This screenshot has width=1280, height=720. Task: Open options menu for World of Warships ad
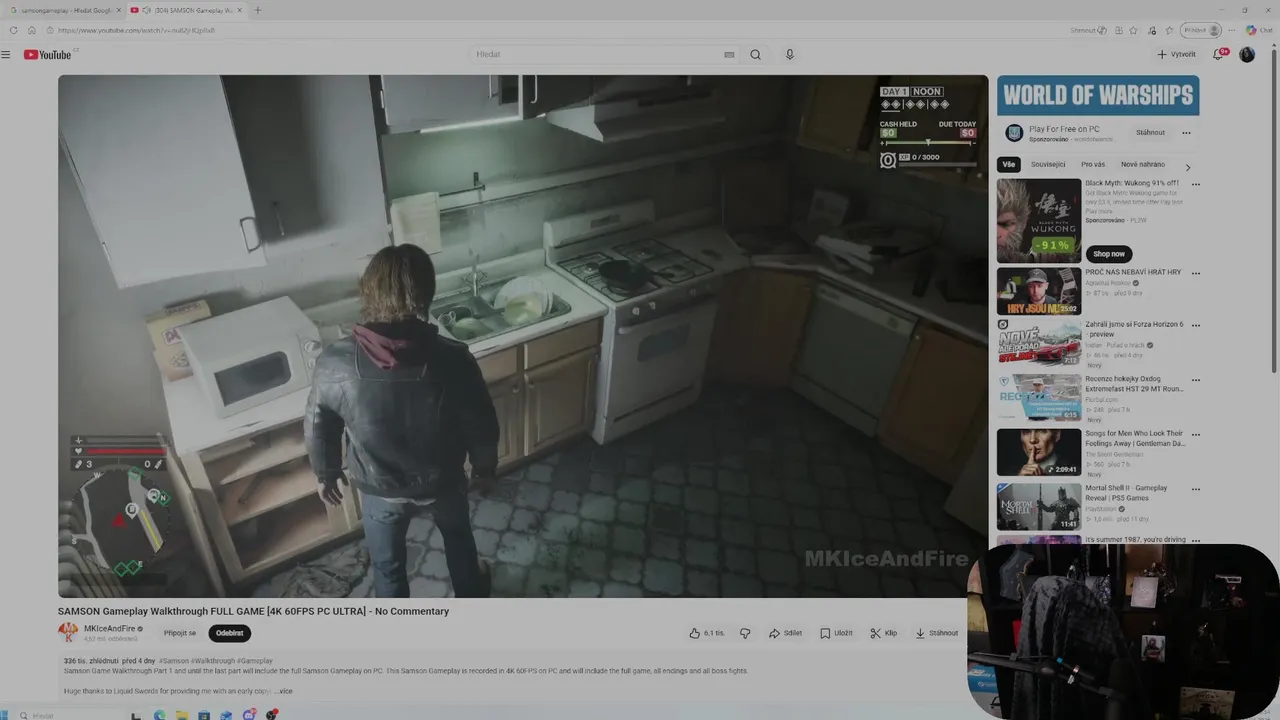pyautogui.click(x=1186, y=132)
